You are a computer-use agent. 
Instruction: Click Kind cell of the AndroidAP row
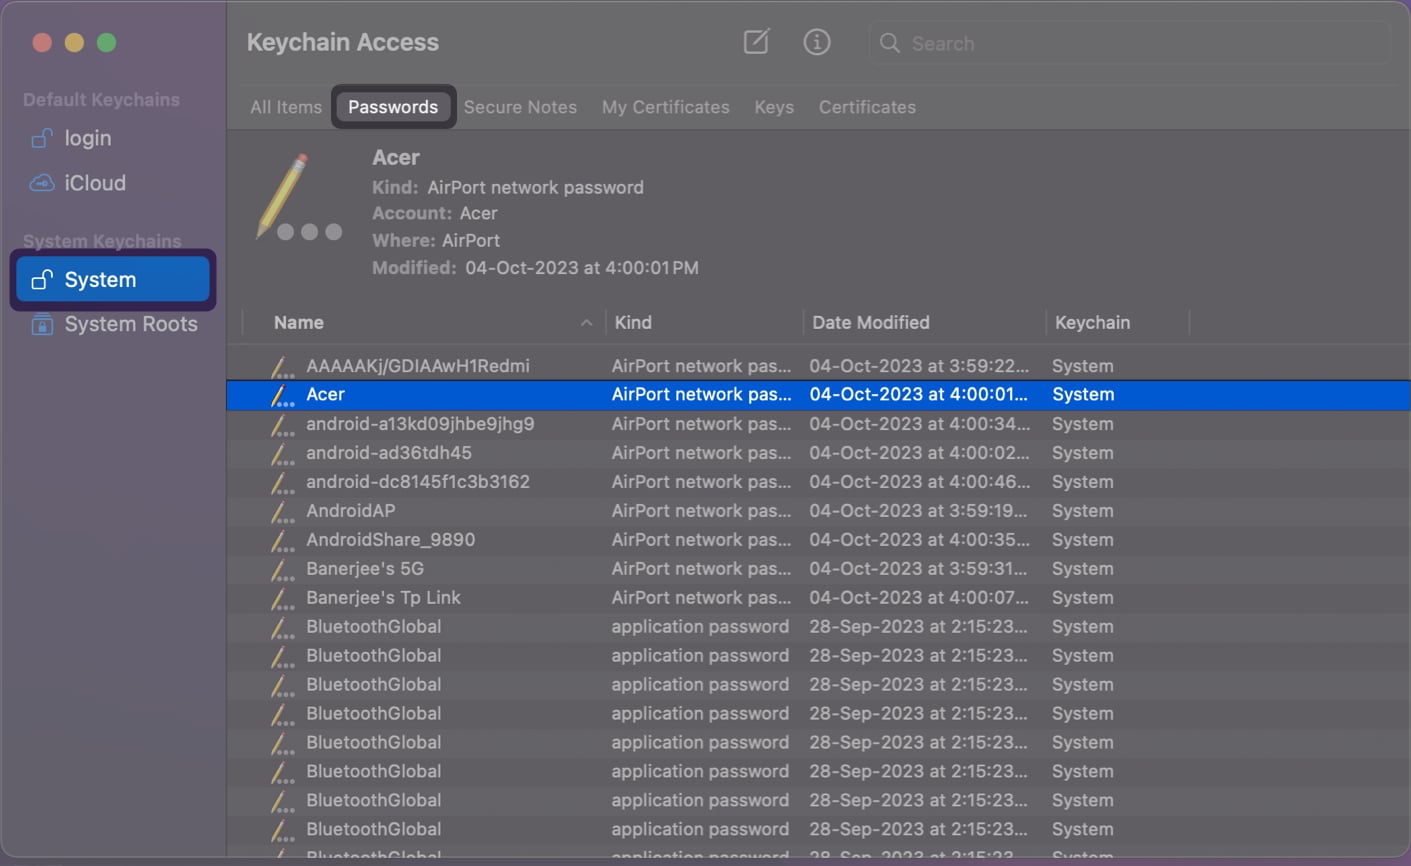point(701,511)
